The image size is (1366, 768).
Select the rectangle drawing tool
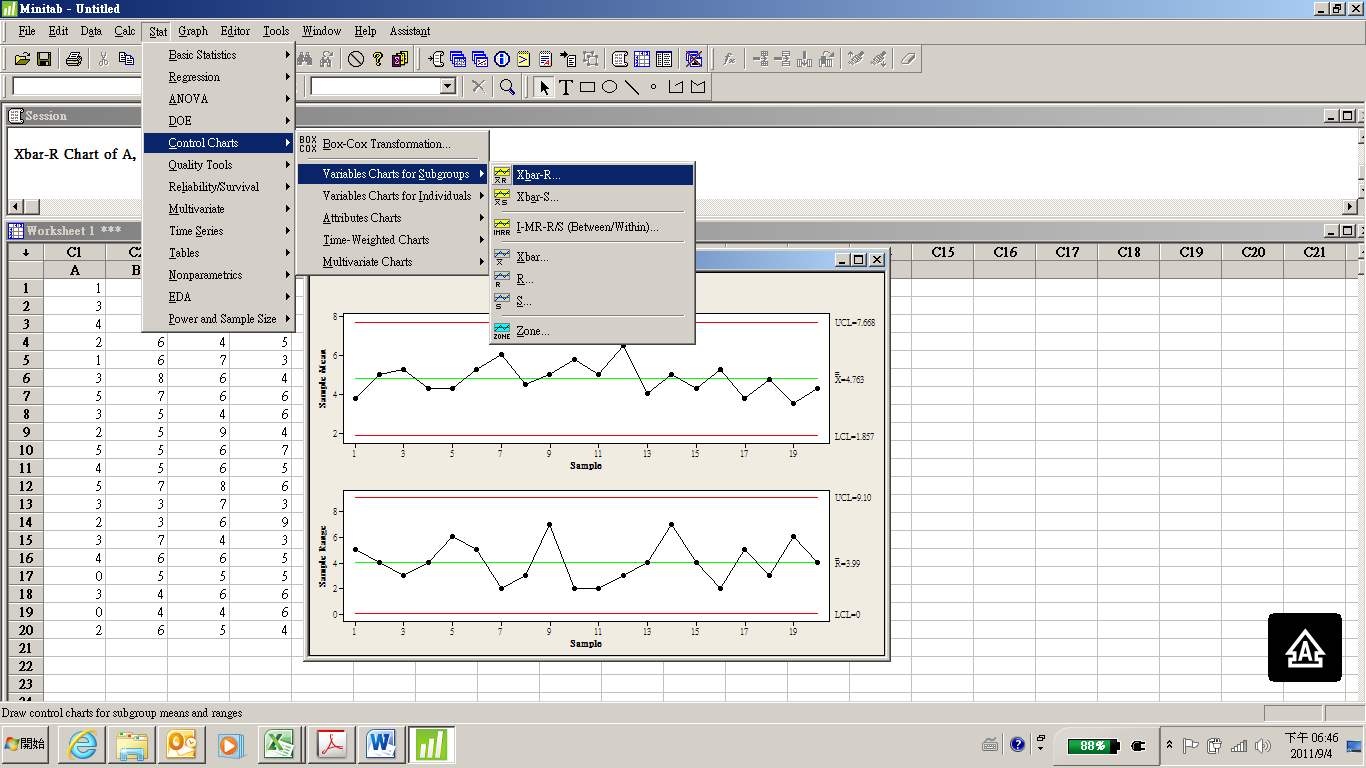coord(588,87)
